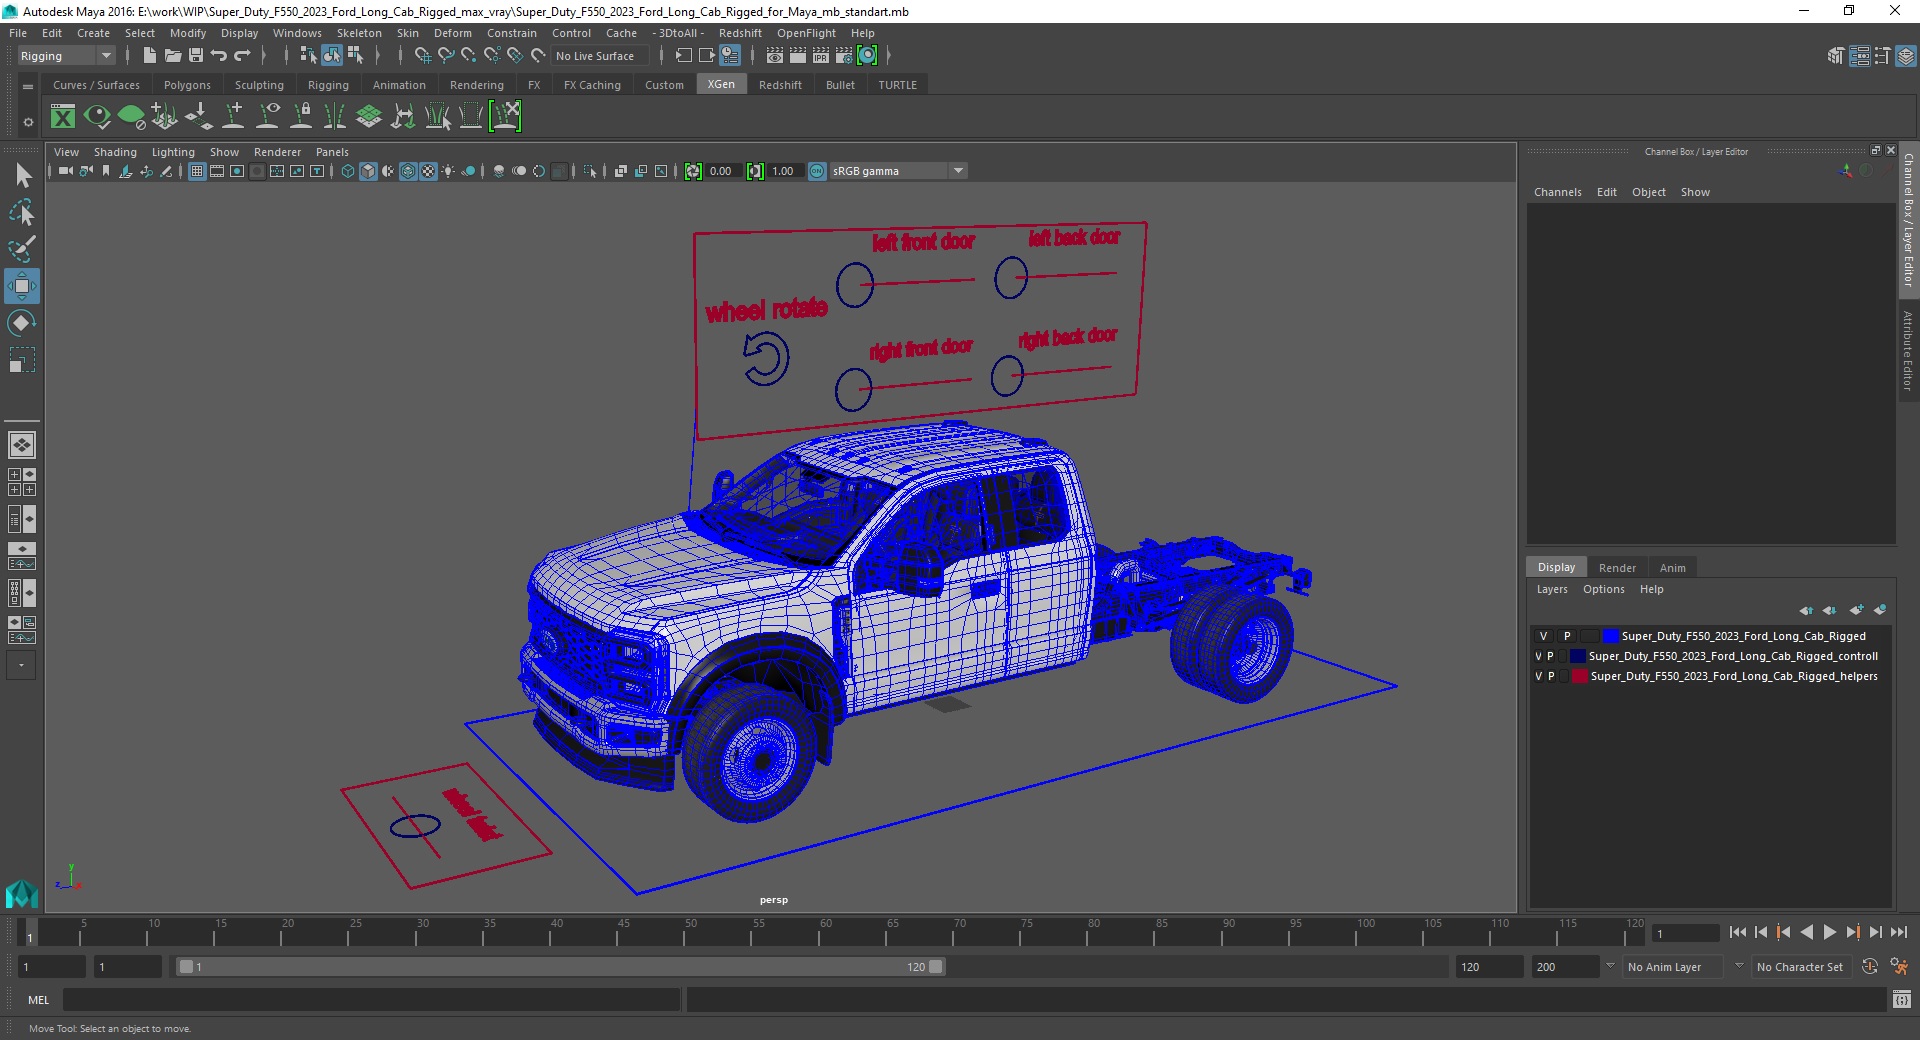
Task: Click the Play forwards button
Action: 1829,932
